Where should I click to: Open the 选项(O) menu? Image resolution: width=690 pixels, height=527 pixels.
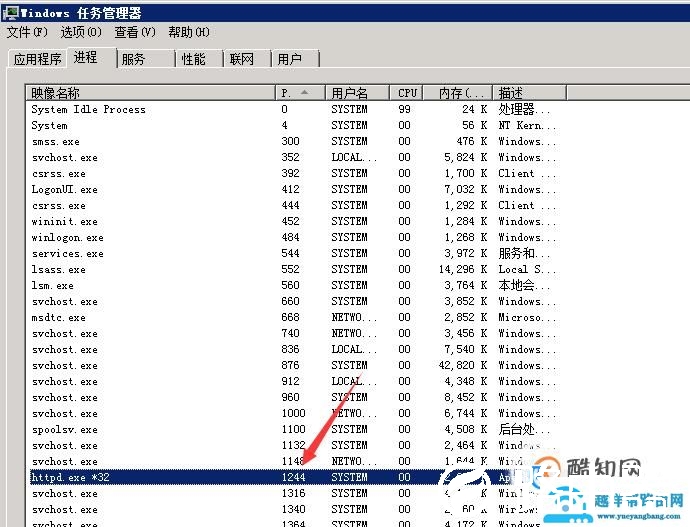click(x=81, y=32)
